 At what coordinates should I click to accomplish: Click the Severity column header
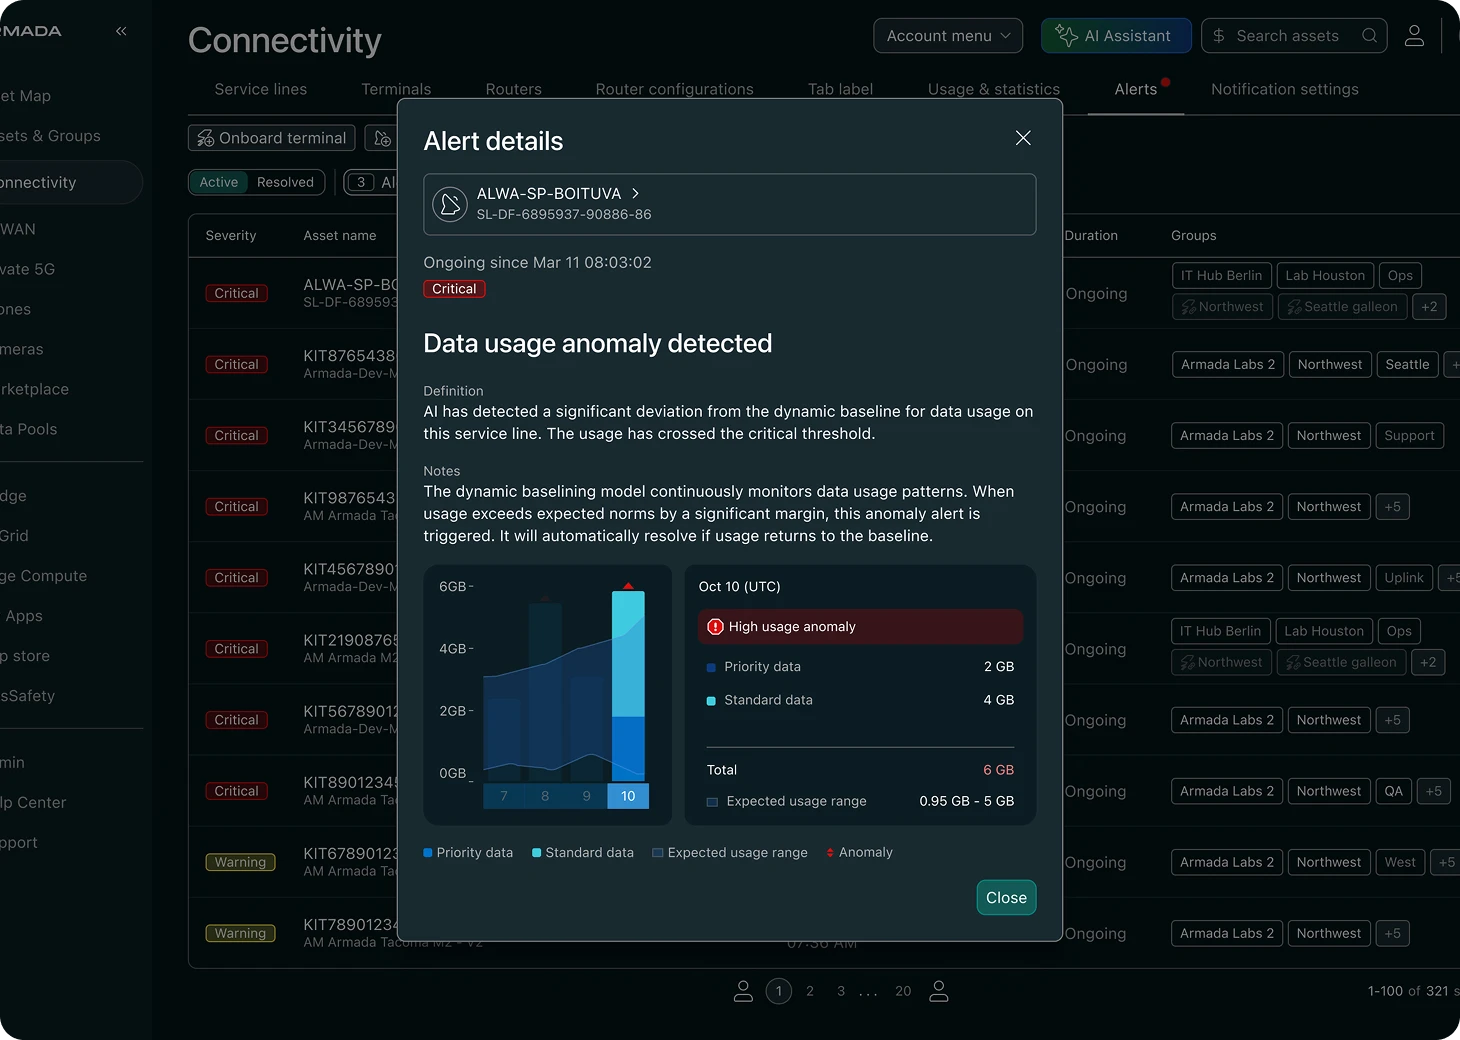tap(231, 236)
